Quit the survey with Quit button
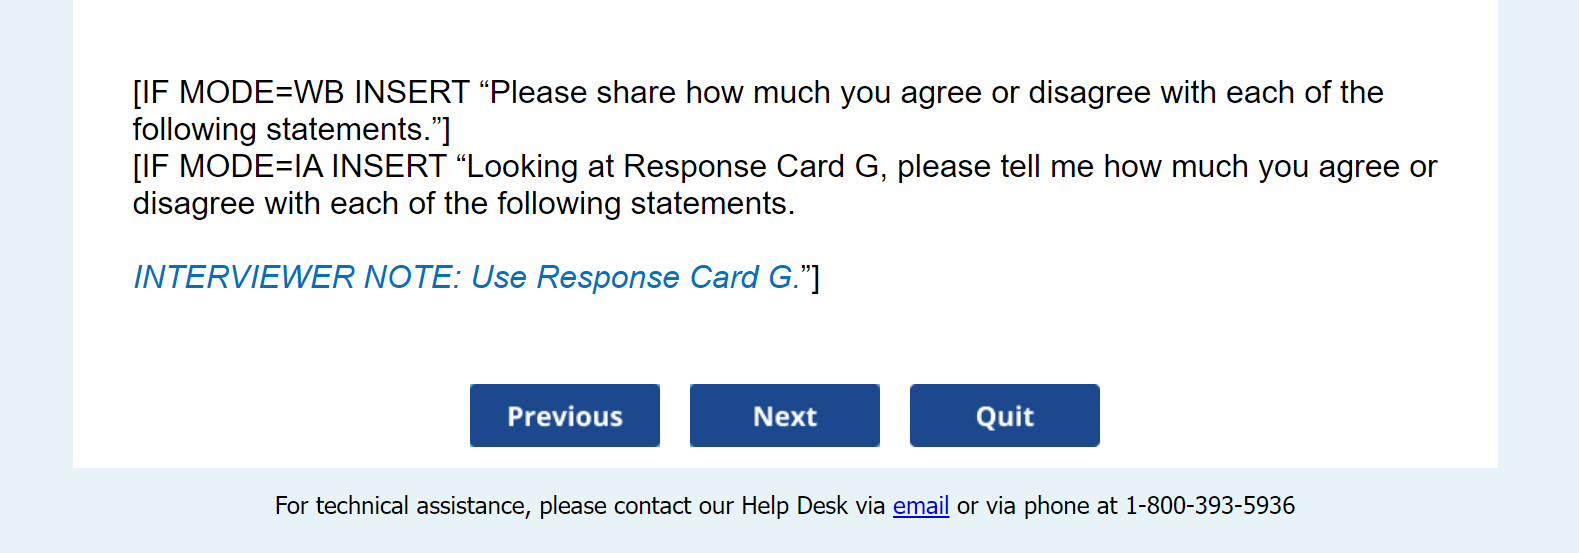The height and width of the screenshot is (553, 1579). click(1004, 416)
